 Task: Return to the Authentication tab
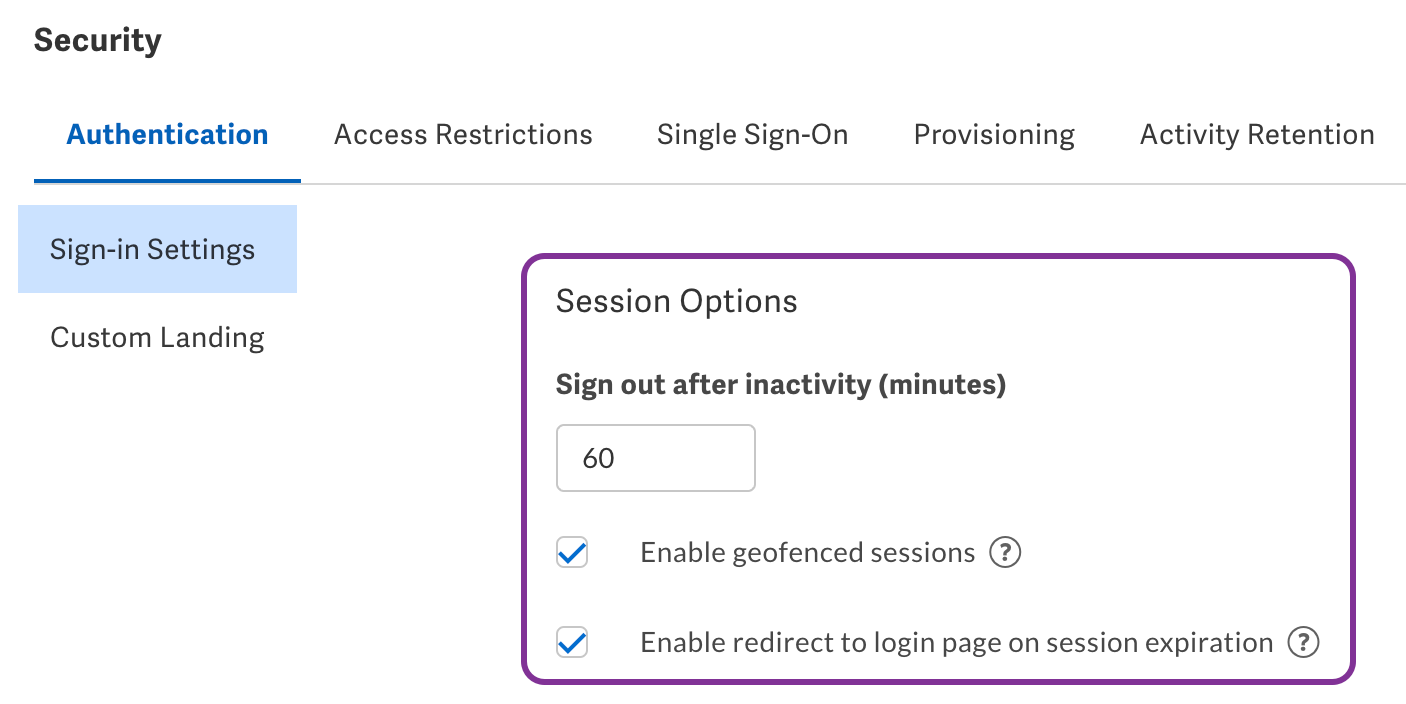coord(167,134)
